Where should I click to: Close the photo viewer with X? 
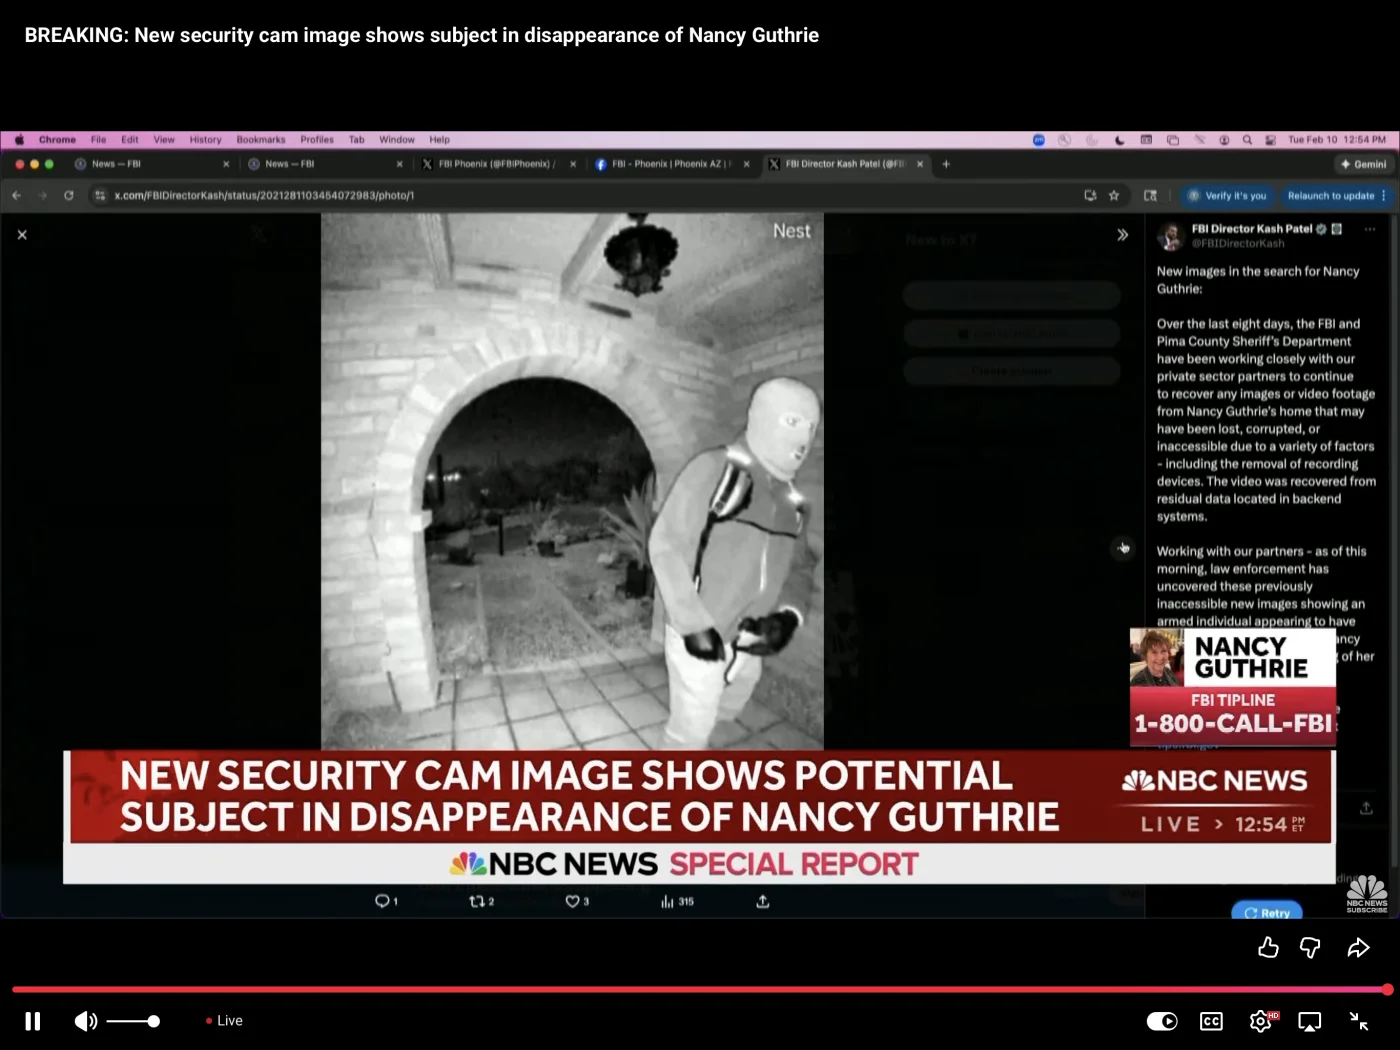[x=22, y=235]
